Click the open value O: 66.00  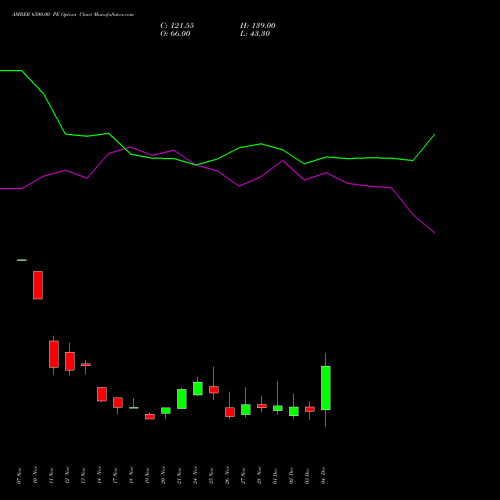(175, 34)
